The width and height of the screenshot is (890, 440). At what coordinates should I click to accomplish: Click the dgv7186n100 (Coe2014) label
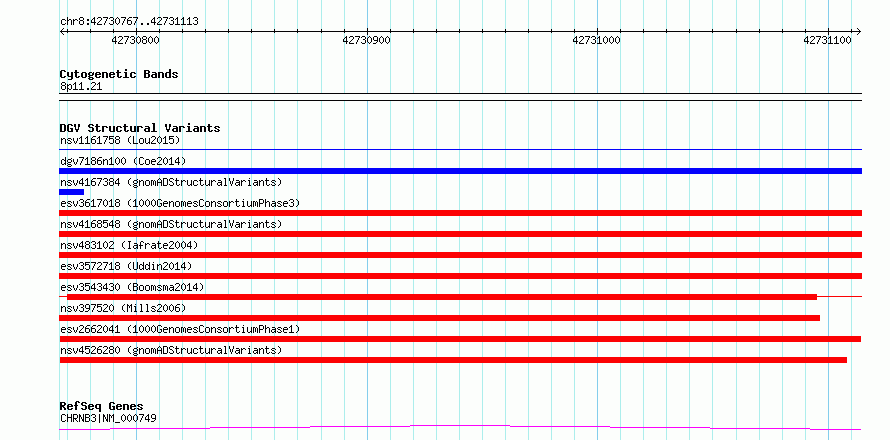pyautogui.click(x=123, y=161)
